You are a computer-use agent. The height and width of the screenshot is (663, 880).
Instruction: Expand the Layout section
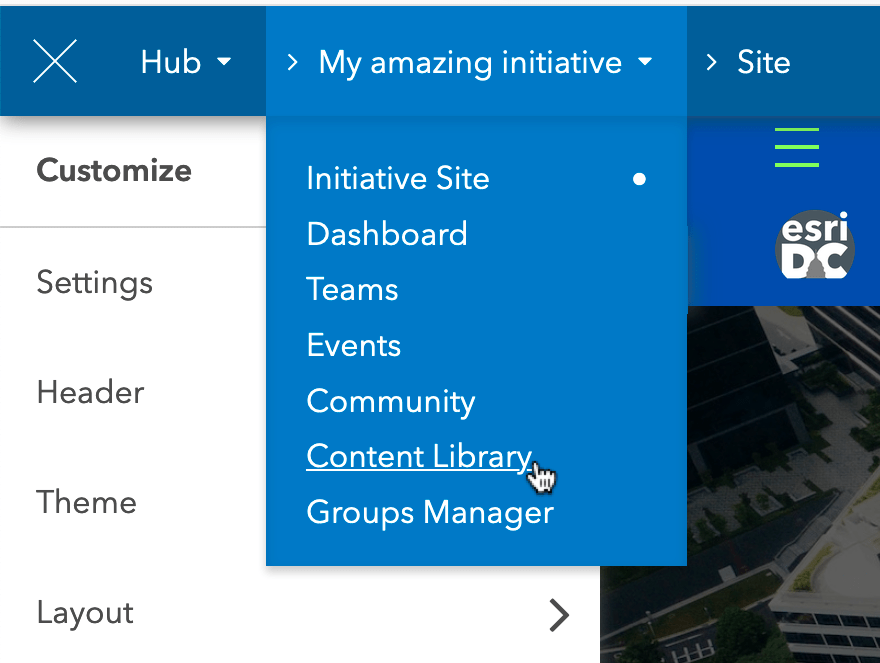84,613
